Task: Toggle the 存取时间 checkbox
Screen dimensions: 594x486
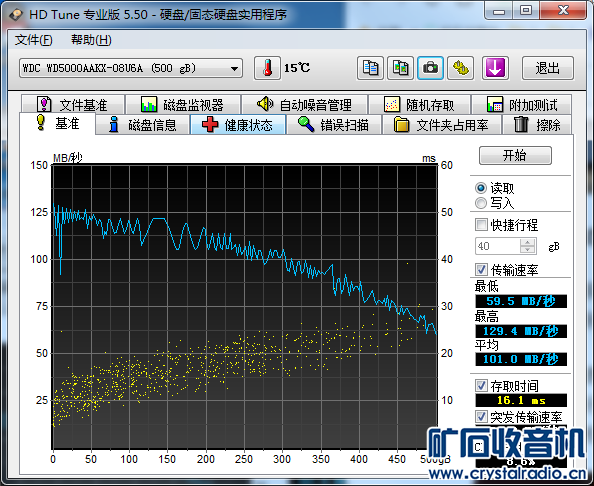Action: [x=481, y=386]
